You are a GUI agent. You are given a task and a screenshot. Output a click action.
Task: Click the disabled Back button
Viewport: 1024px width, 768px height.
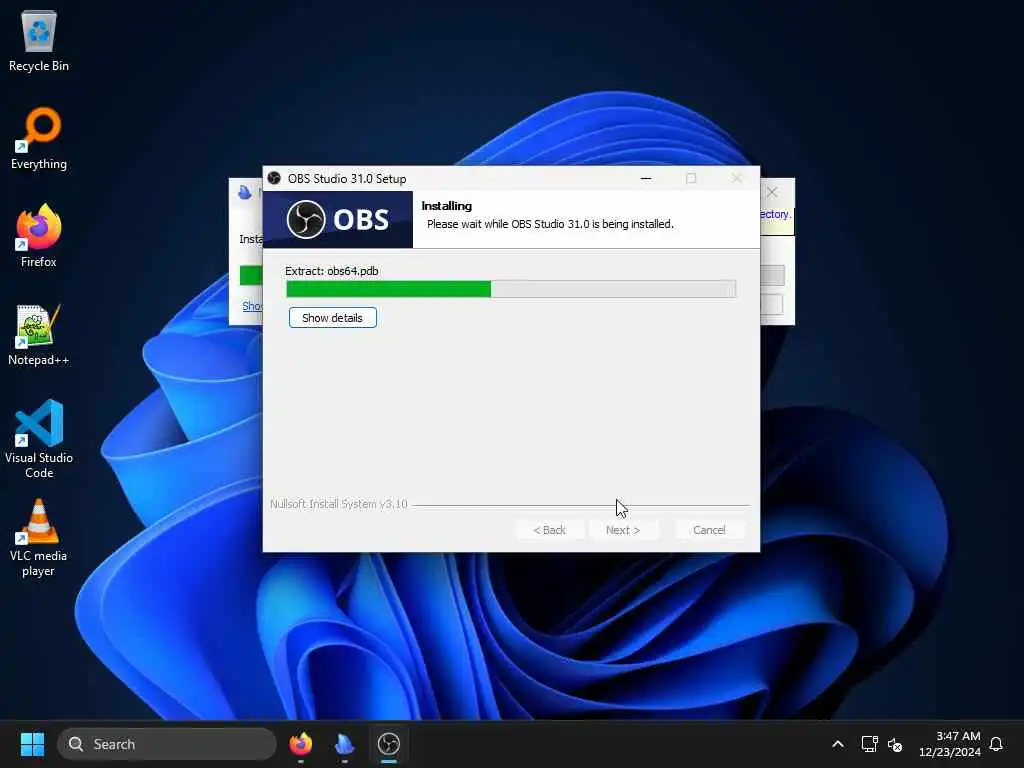[x=549, y=530]
